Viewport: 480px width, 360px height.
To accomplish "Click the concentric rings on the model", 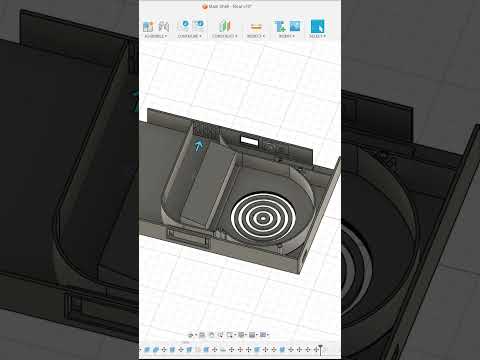I will [263, 218].
